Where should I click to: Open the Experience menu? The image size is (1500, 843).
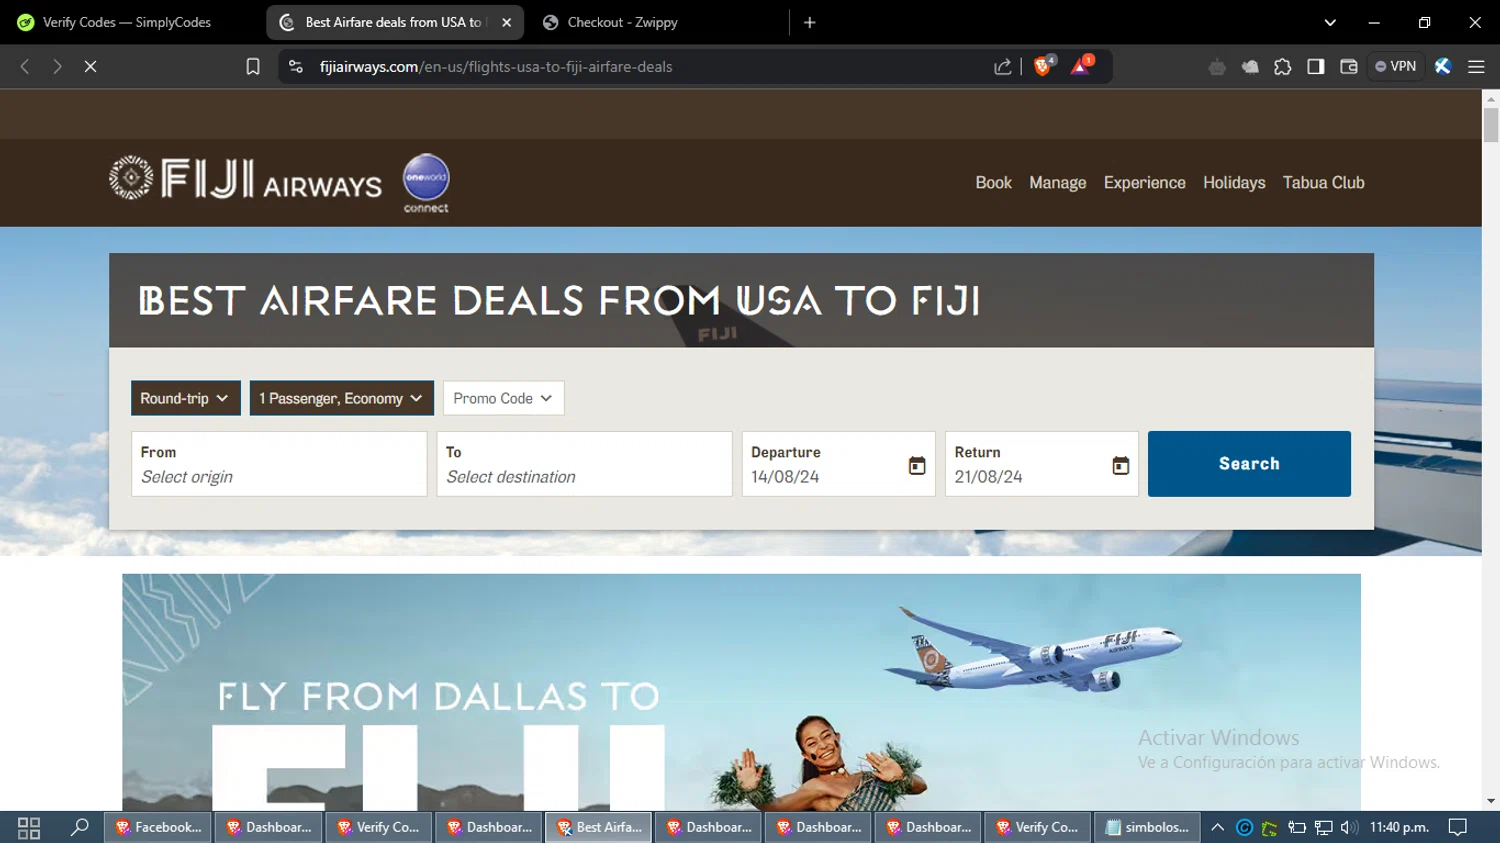pyautogui.click(x=1145, y=182)
